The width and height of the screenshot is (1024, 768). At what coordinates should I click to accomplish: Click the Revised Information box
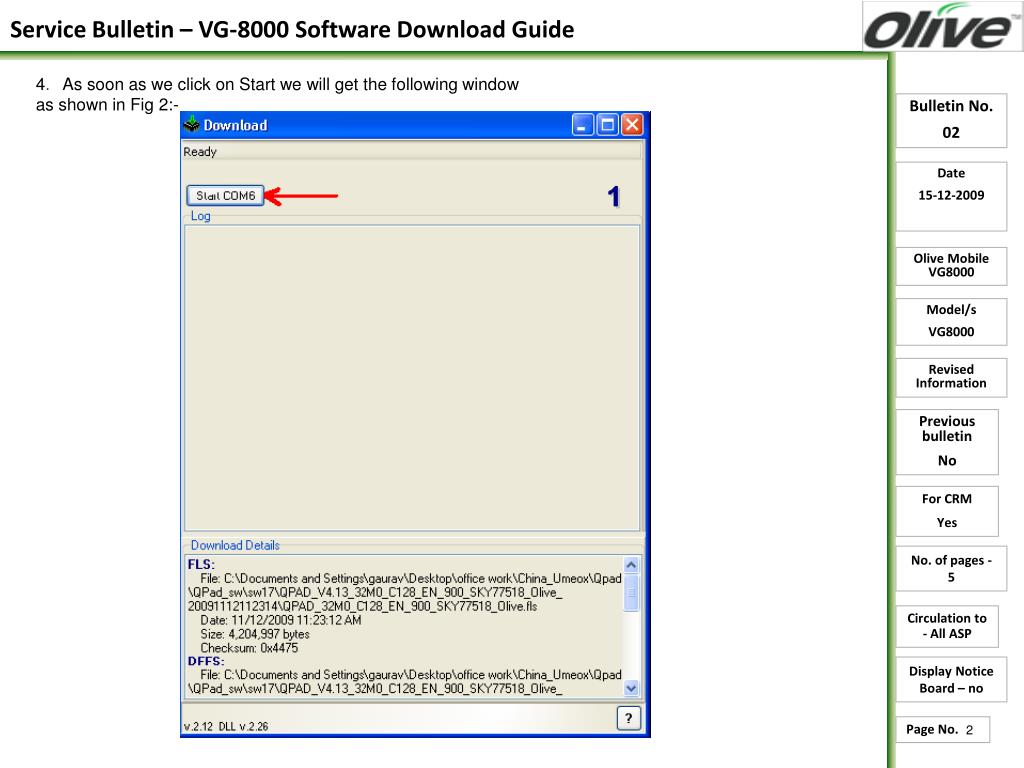click(x=951, y=377)
